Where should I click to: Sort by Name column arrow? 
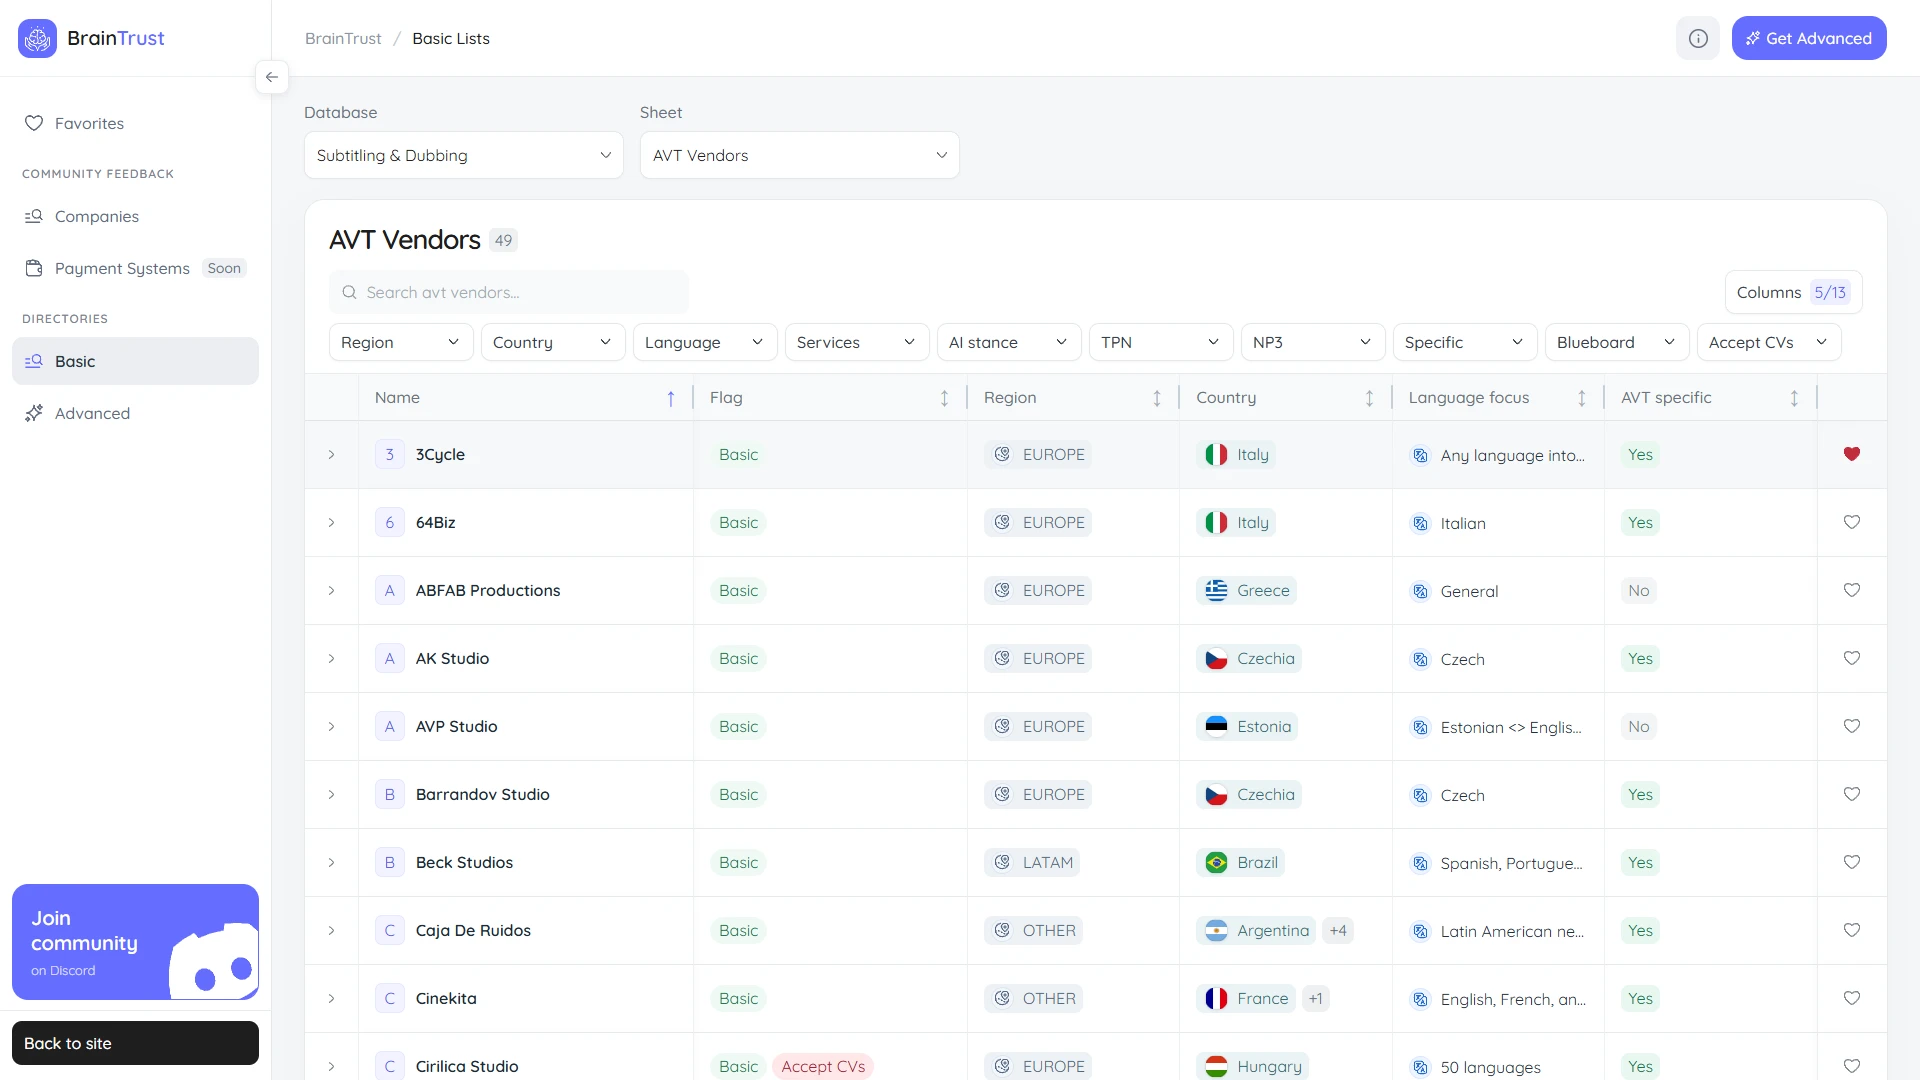click(x=671, y=398)
